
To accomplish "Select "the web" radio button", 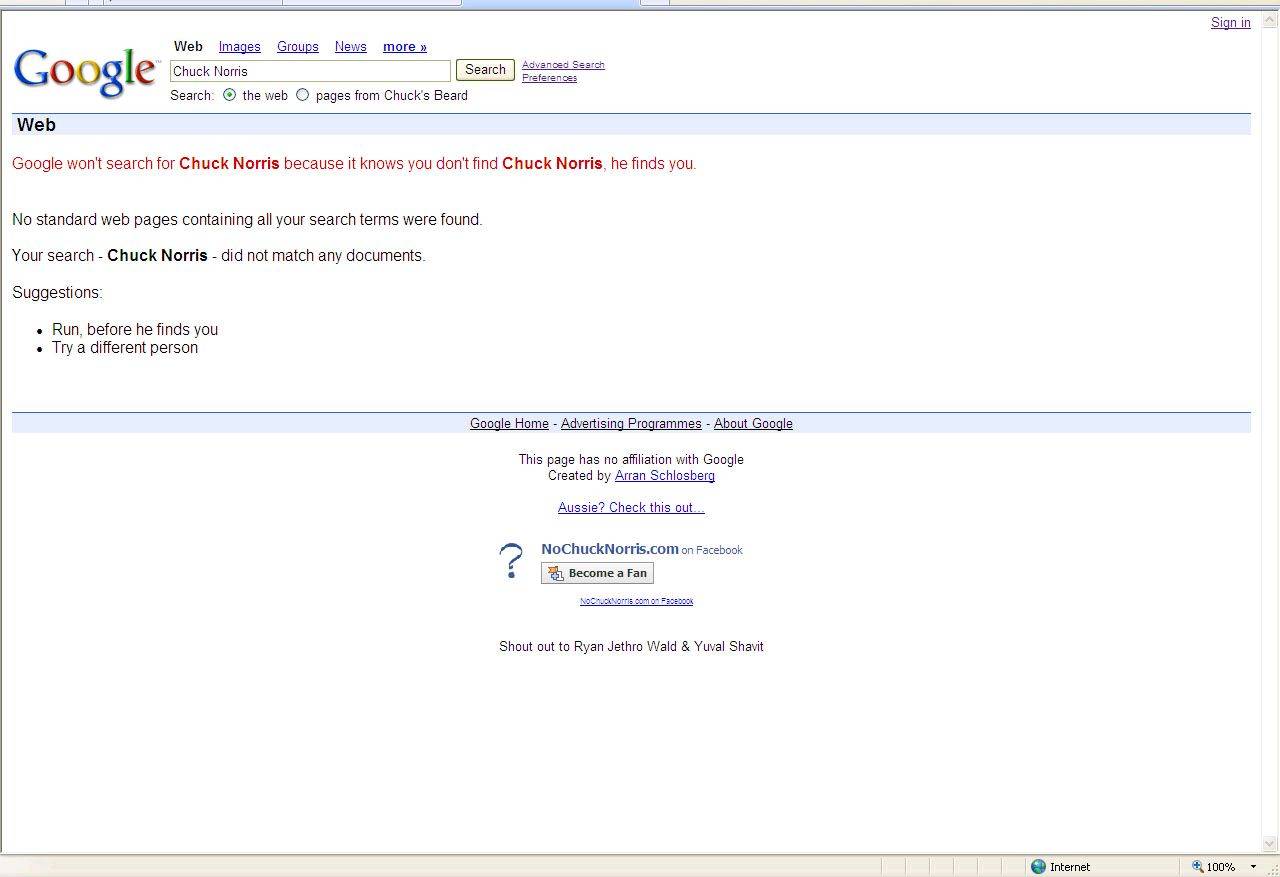I will point(230,95).
